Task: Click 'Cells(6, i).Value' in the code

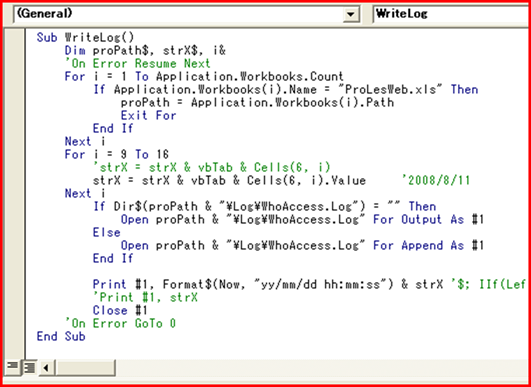Action: pyautogui.click(x=306, y=180)
